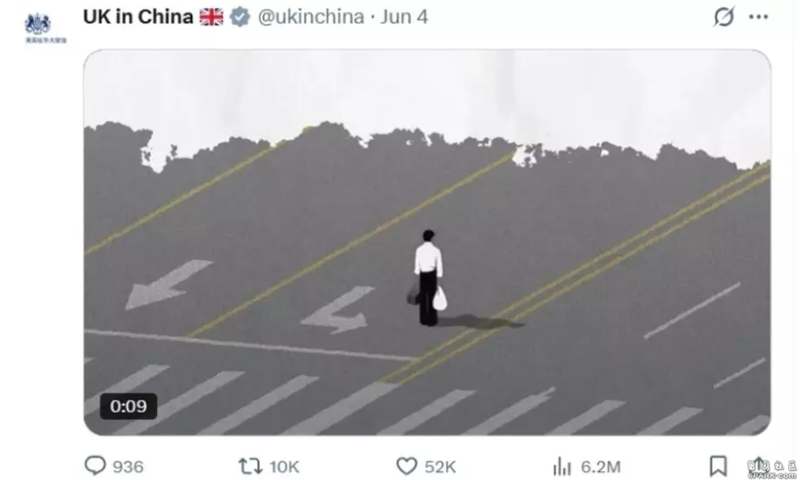The width and height of the screenshot is (800, 480).
Task: Open the UK in China profile avatar
Action: point(45,29)
